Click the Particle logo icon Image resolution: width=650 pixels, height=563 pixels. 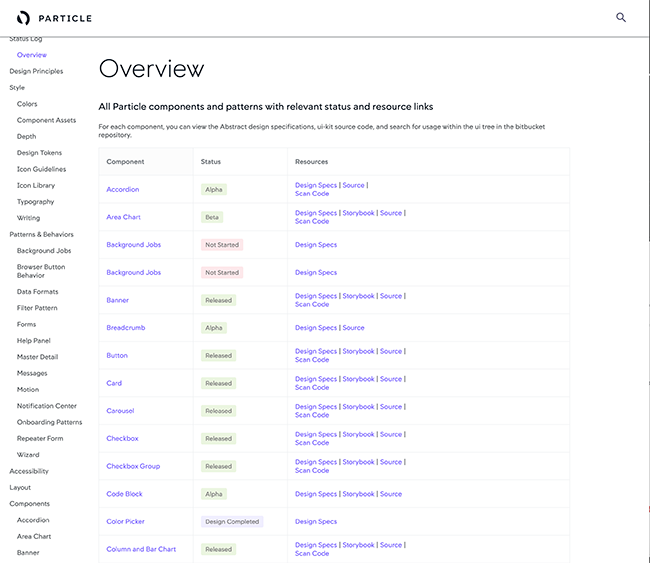tap(23, 18)
